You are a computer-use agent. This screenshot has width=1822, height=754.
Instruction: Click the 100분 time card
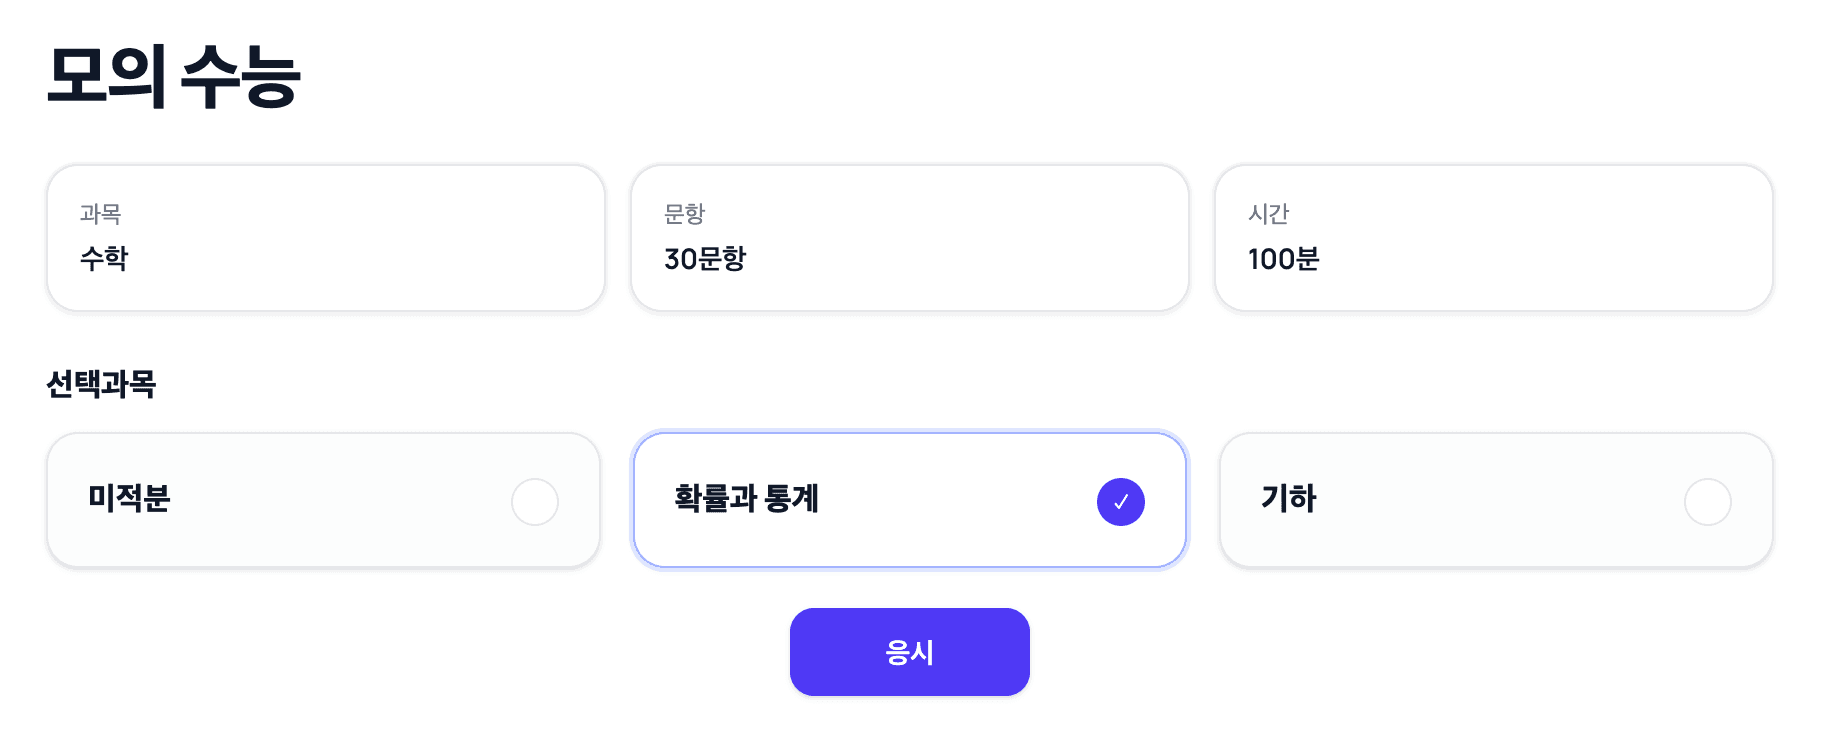tap(1493, 237)
